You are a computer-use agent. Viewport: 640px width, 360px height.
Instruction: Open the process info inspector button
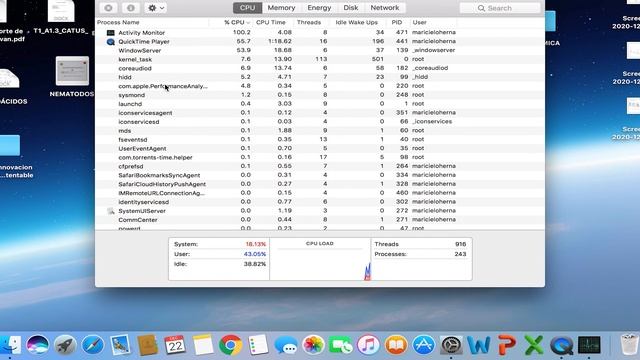(x=131, y=8)
